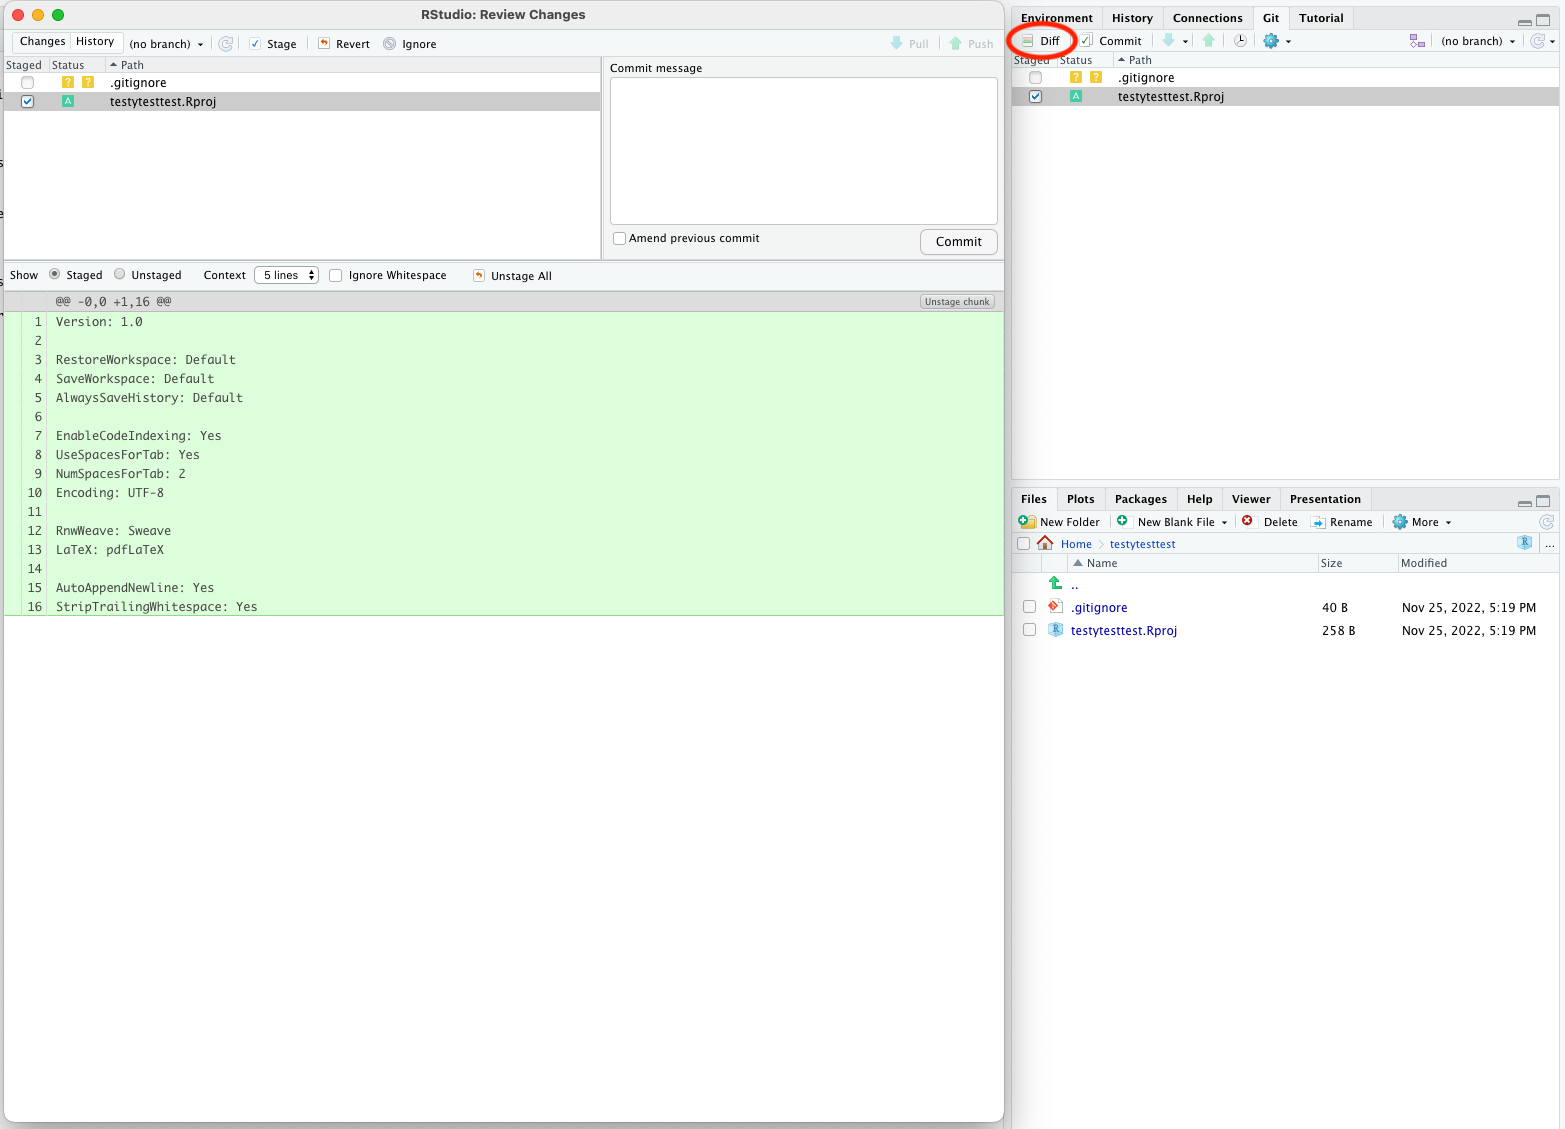Click the Delete icon in Files pane
The height and width of the screenshot is (1129, 1565).
click(x=1247, y=521)
